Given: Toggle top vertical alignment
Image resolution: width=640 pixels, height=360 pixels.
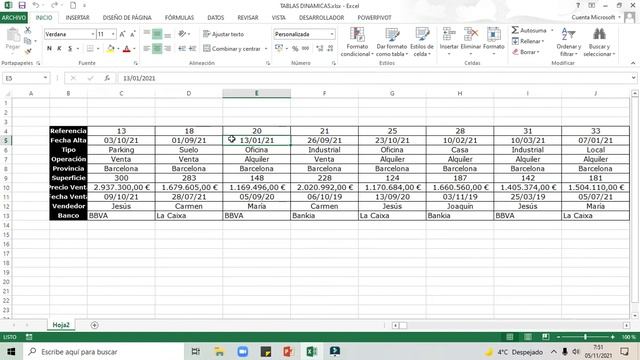Looking at the screenshot, I should [x=147, y=34].
